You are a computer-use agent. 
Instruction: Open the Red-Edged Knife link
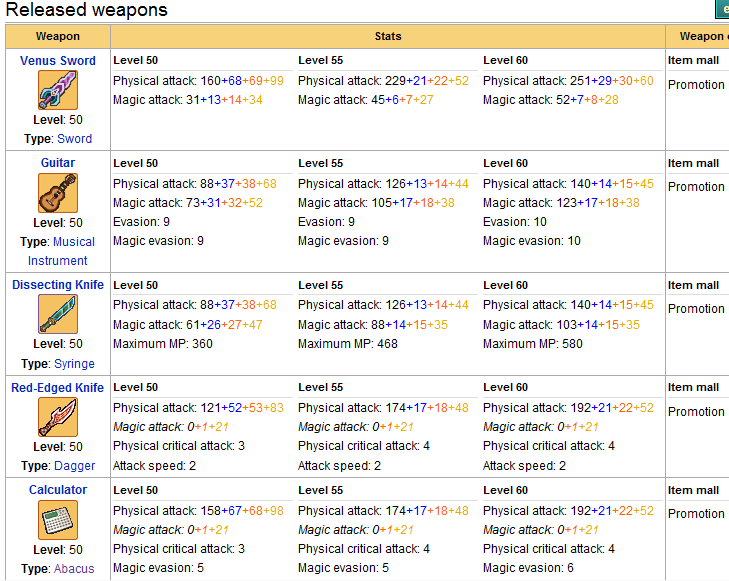point(58,387)
